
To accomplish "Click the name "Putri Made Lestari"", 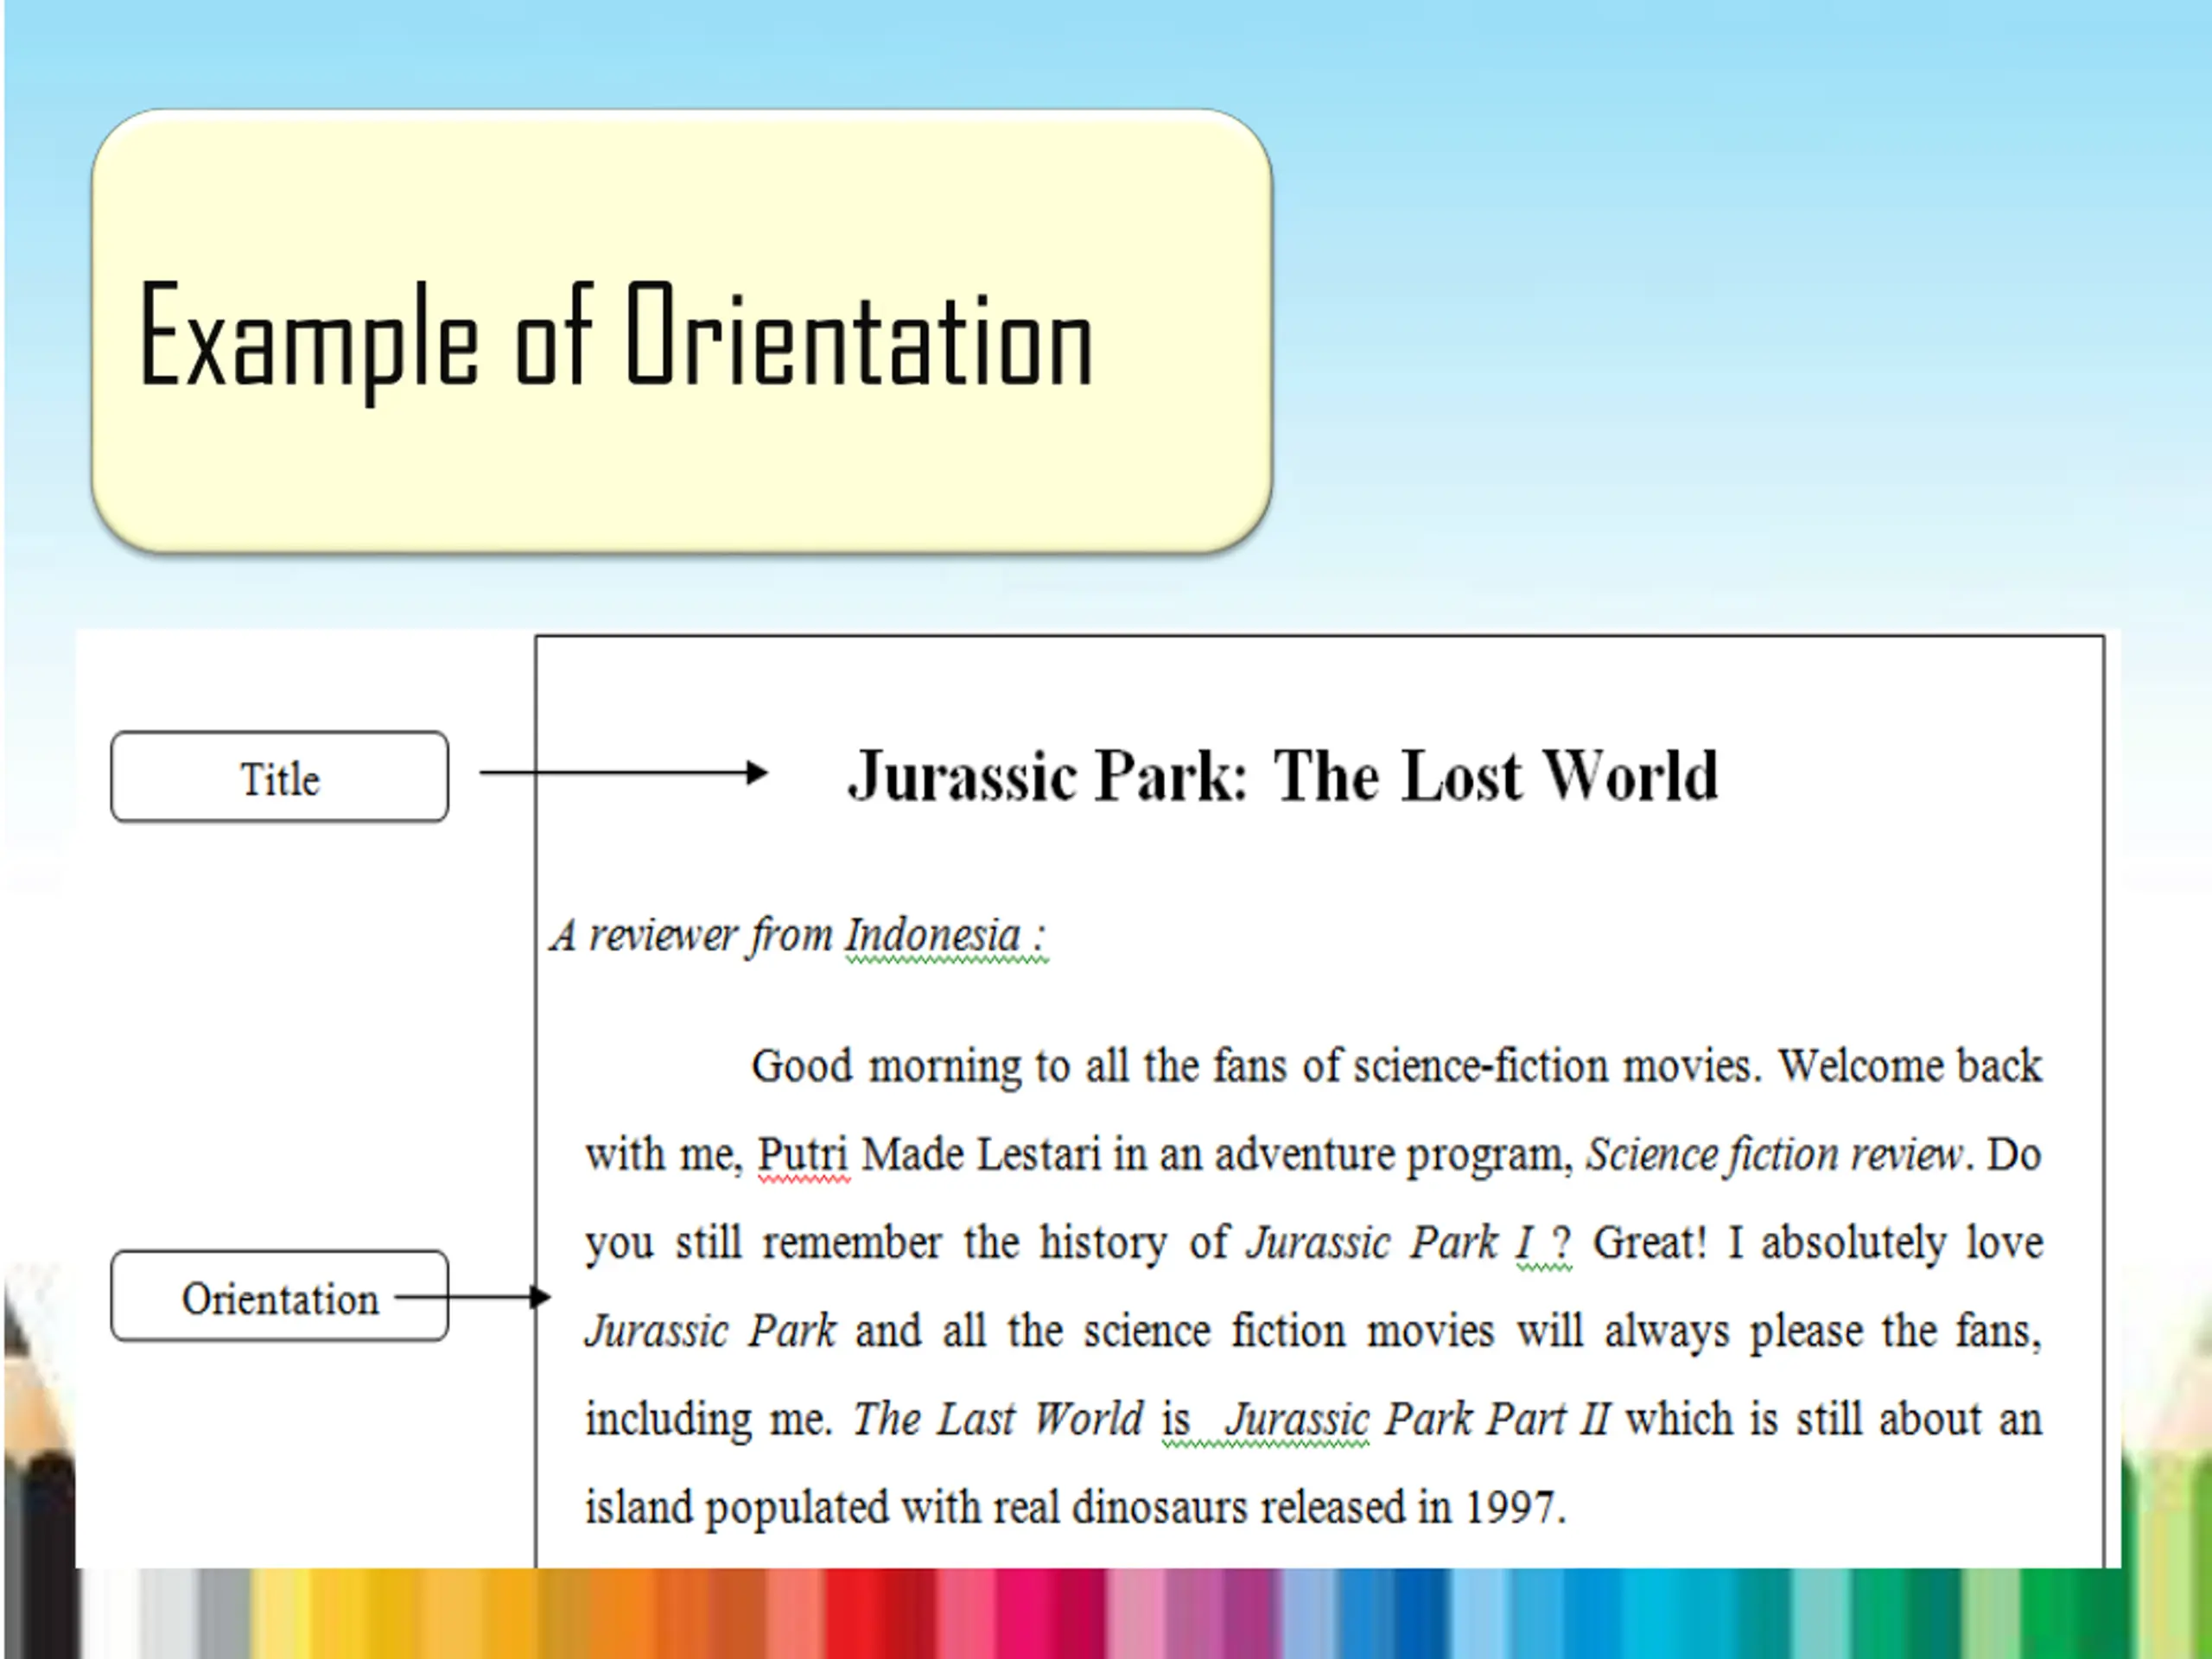I will pyautogui.click(x=929, y=1155).
